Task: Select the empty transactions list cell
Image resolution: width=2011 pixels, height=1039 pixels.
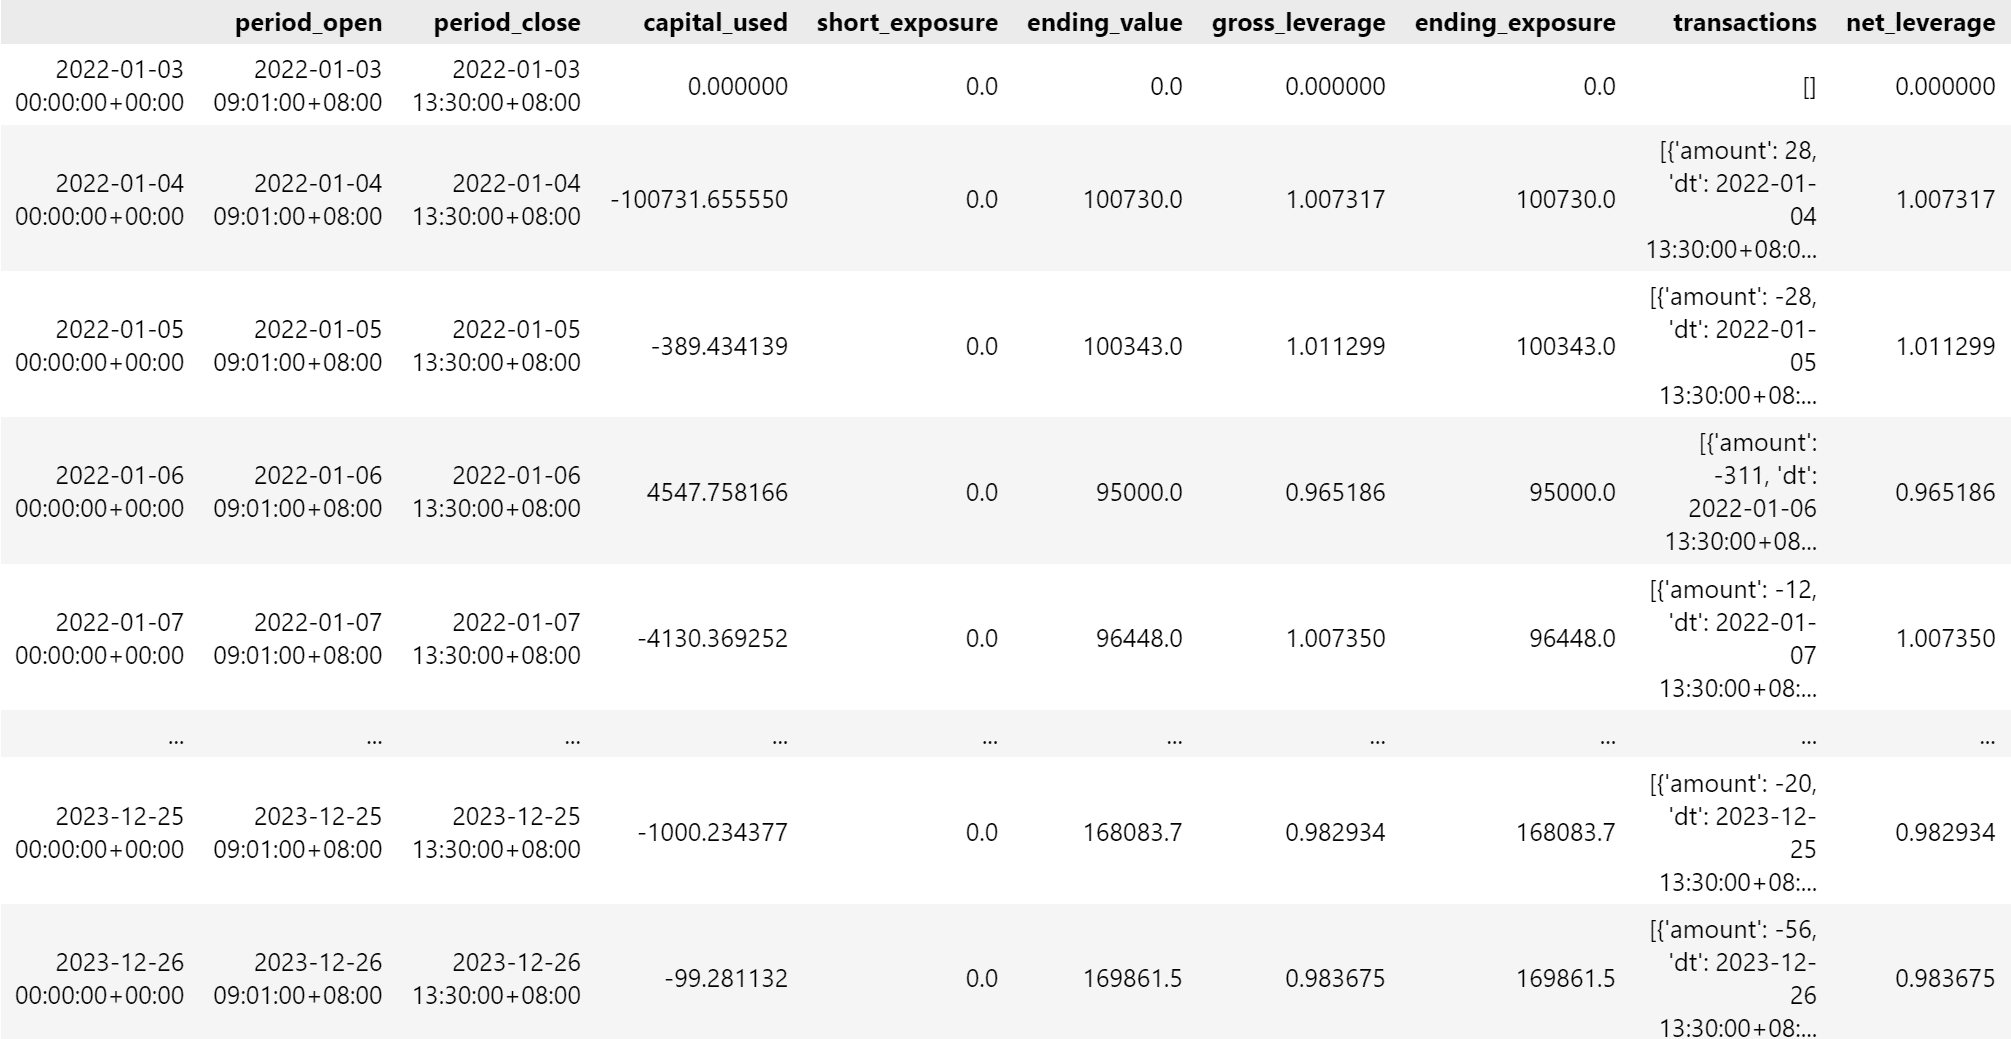Action: [1808, 87]
